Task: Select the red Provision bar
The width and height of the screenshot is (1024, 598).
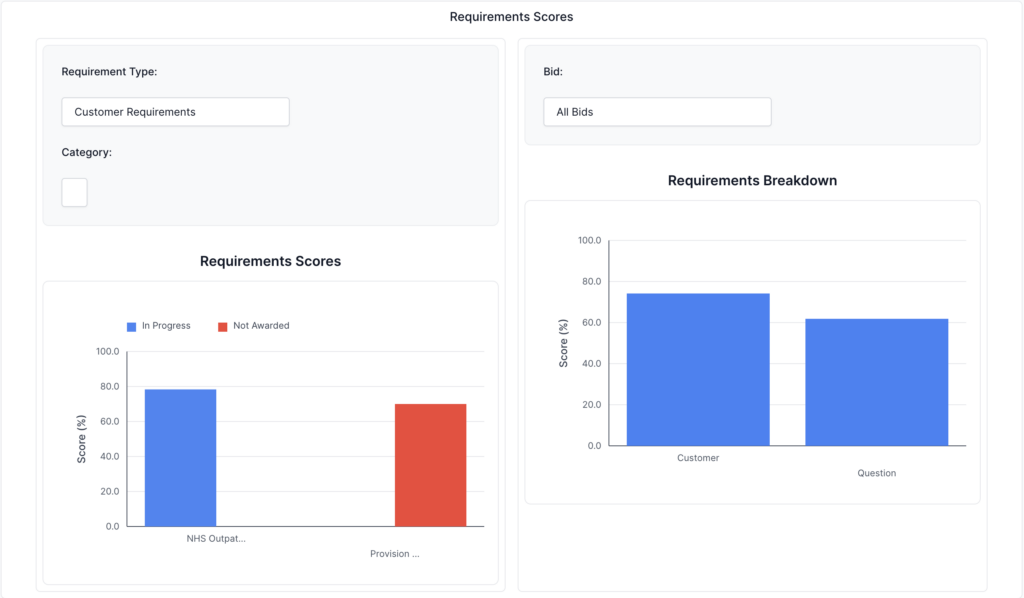Action: point(430,465)
